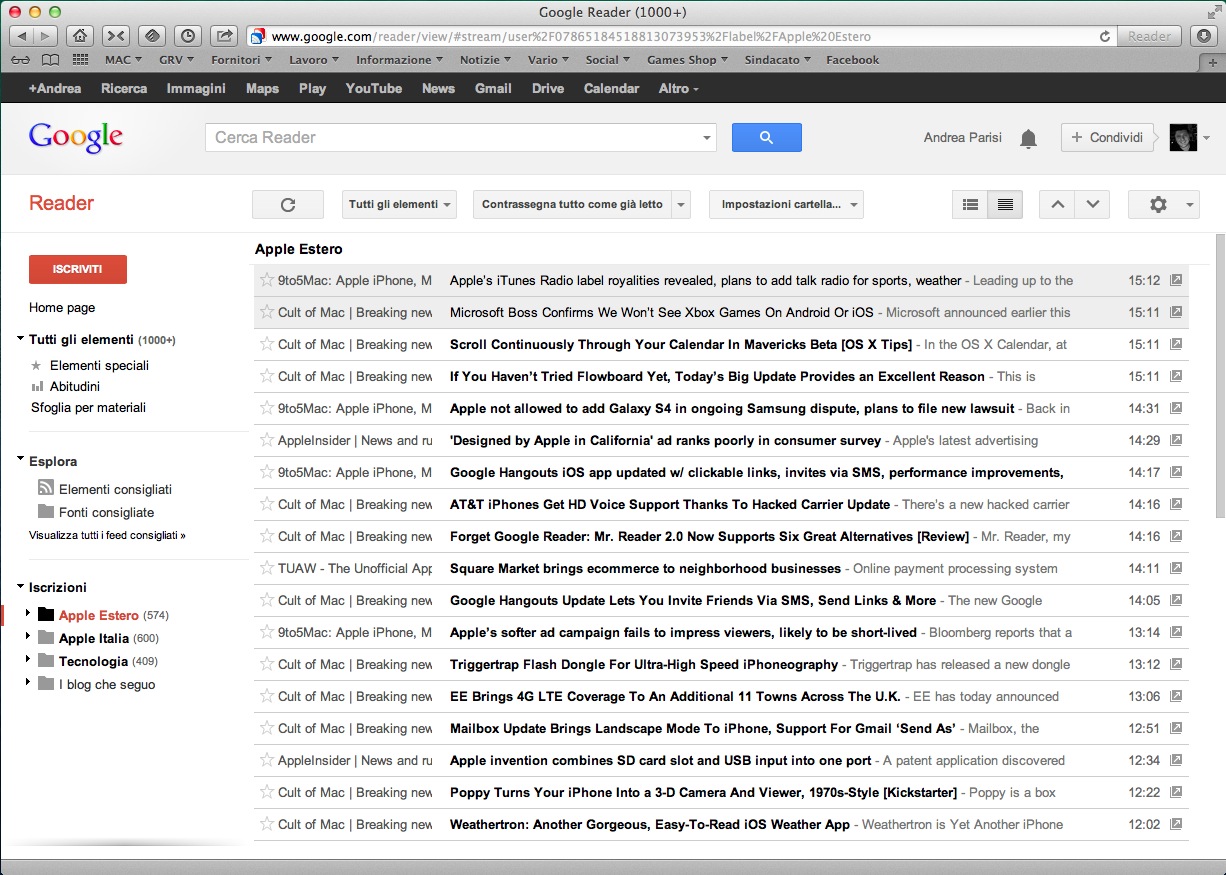Refresh the feed list with the circular arrow
The height and width of the screenshot is (875, 1226).
[x=288, y=205]
